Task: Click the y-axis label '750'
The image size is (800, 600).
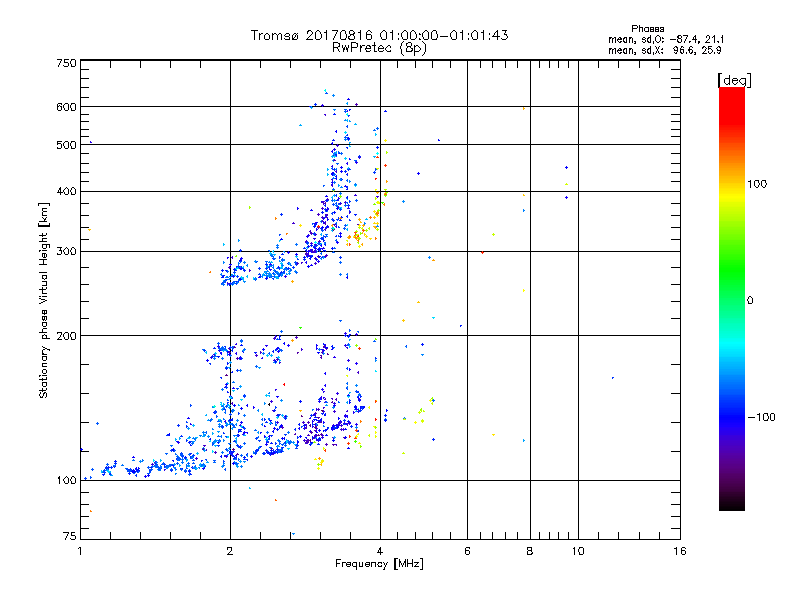Action: tap(66, 63)
